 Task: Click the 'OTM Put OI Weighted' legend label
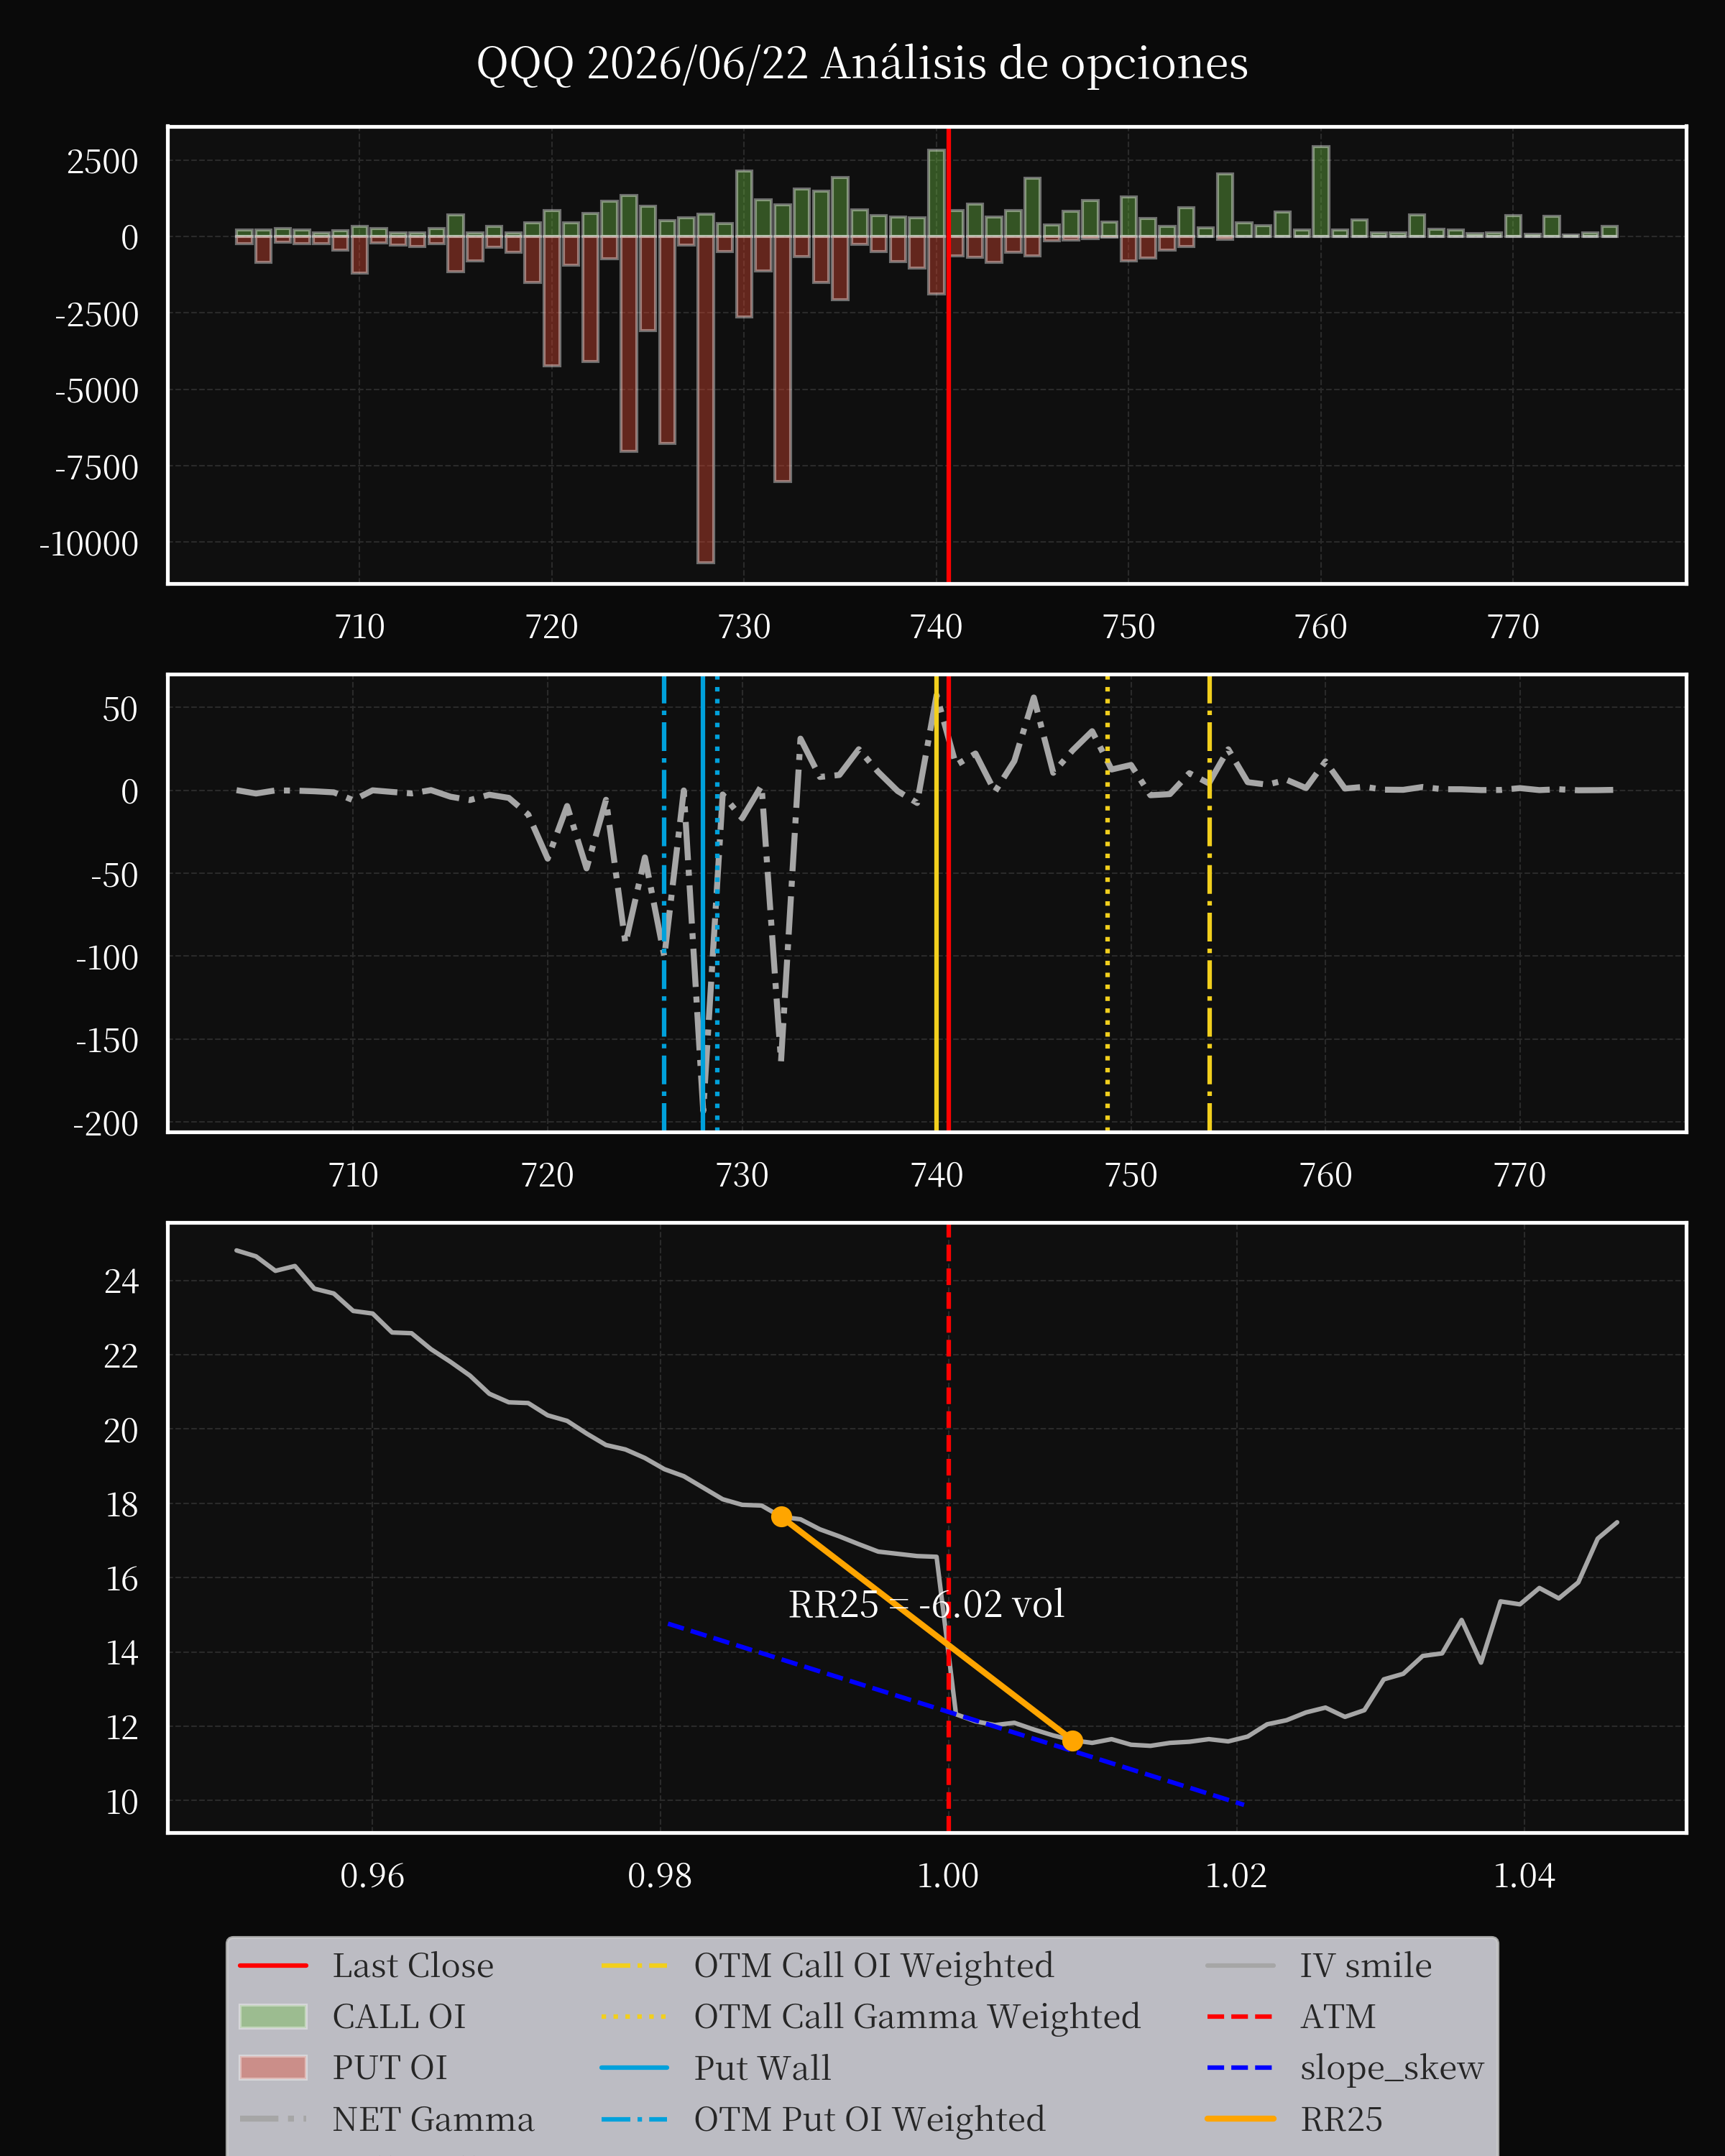pos(870,2119)
